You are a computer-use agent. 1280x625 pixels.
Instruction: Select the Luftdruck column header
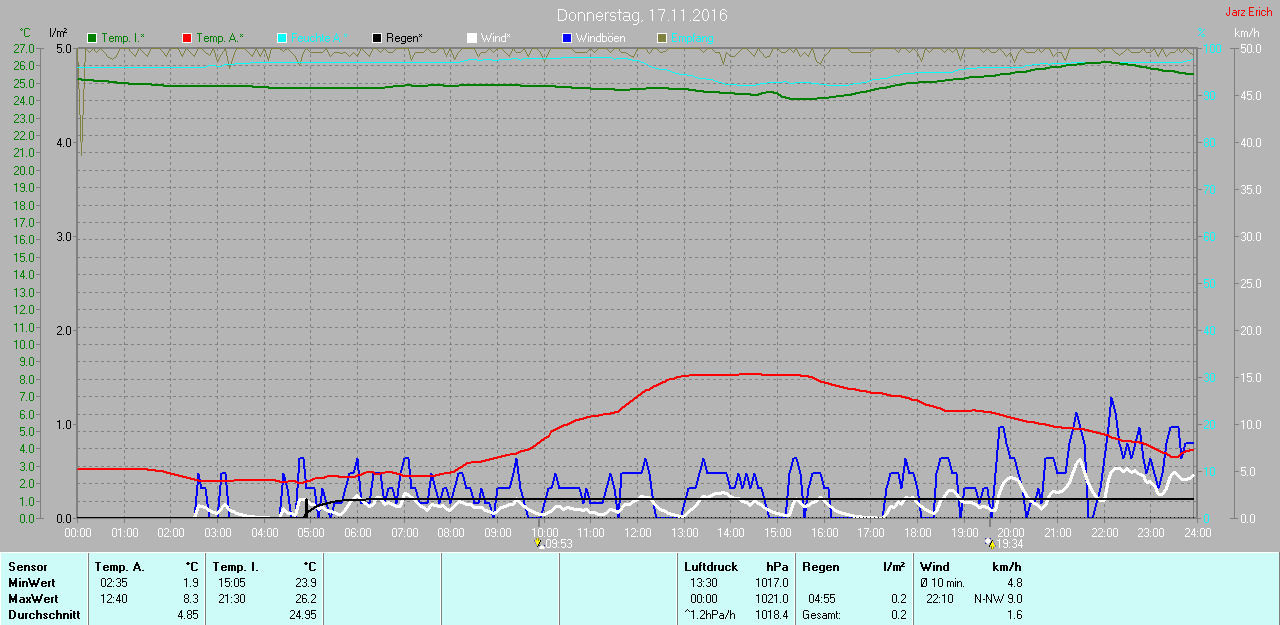coord(711,567)
